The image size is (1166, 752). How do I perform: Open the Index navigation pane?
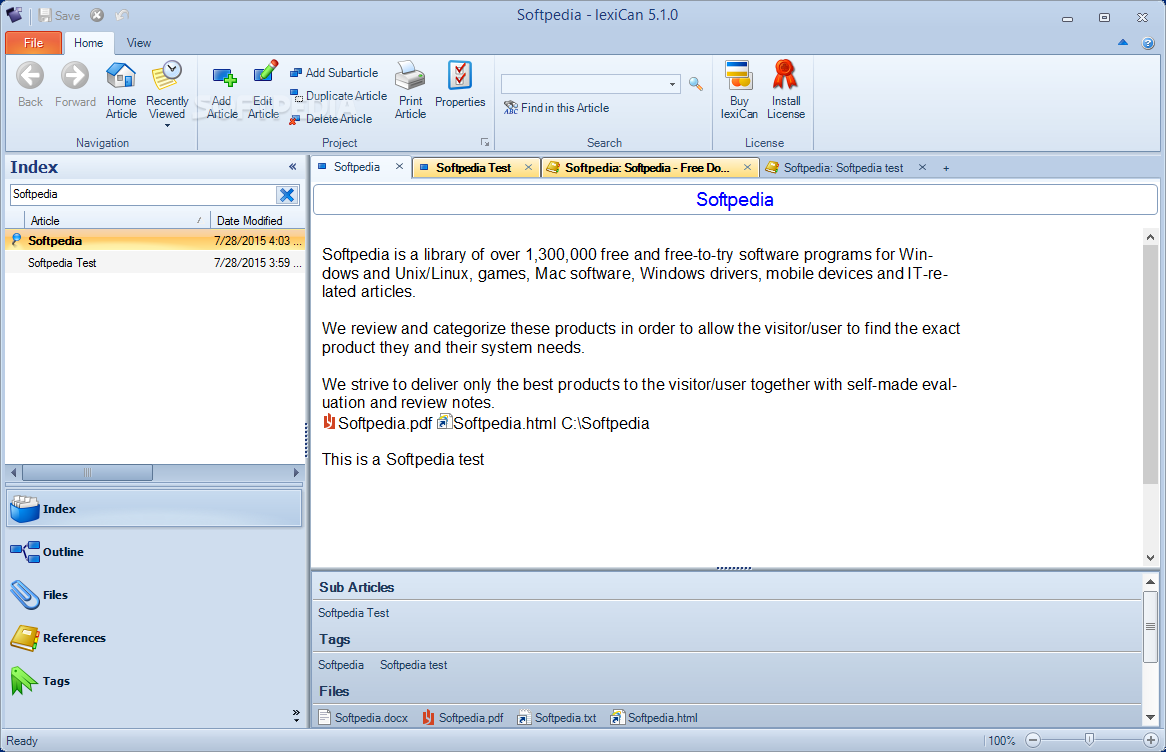coord(155,509)
